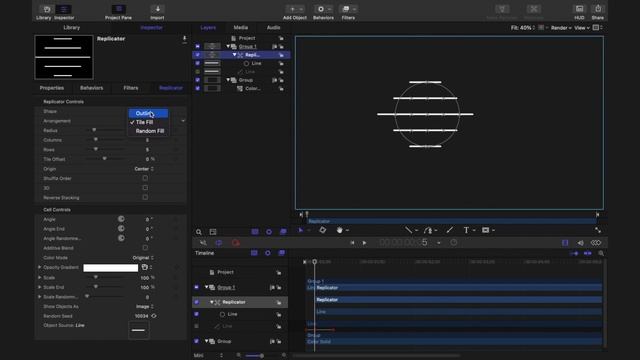Click the Import toolbar button
This screenshot has width=640, height=360.
point(157,12)
